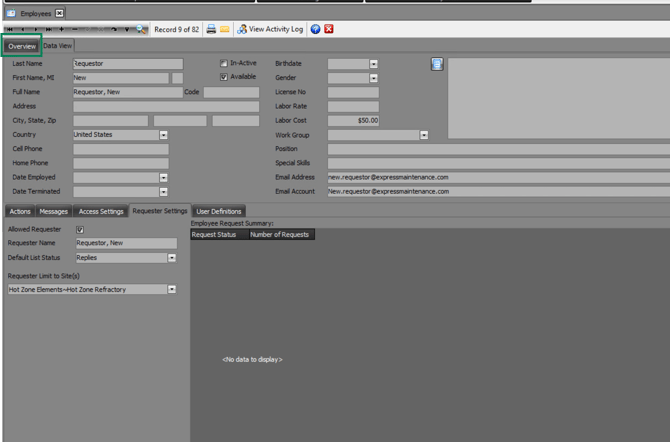Screen dimensions: 670x442
Task: Click View Activity Log button
Action: pos(270,29)
